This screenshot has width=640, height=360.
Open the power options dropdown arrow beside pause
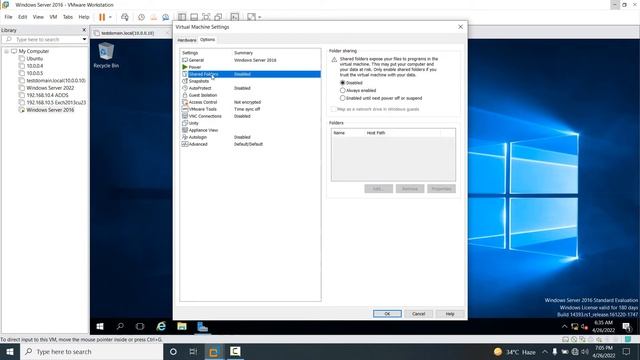(110, 17)
